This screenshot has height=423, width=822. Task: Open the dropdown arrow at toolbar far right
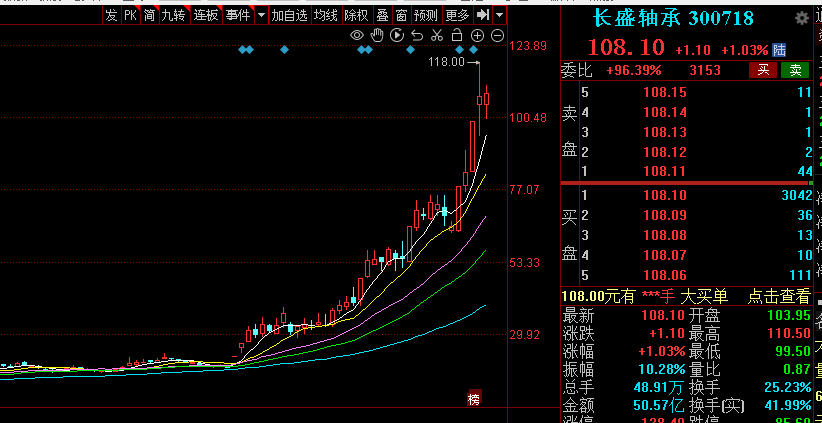tap(500, 15)
